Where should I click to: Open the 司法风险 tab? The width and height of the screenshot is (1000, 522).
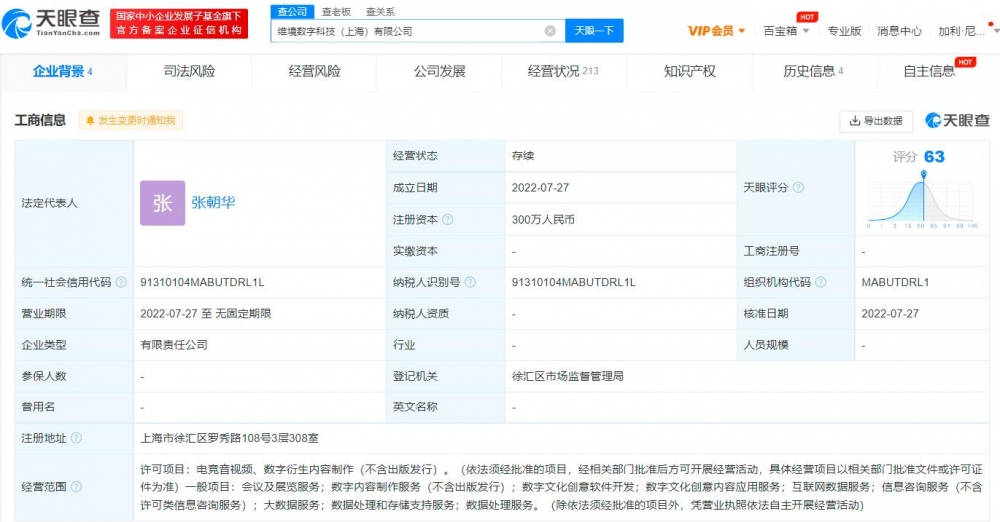pyautogui.click(x=189, y=71)
